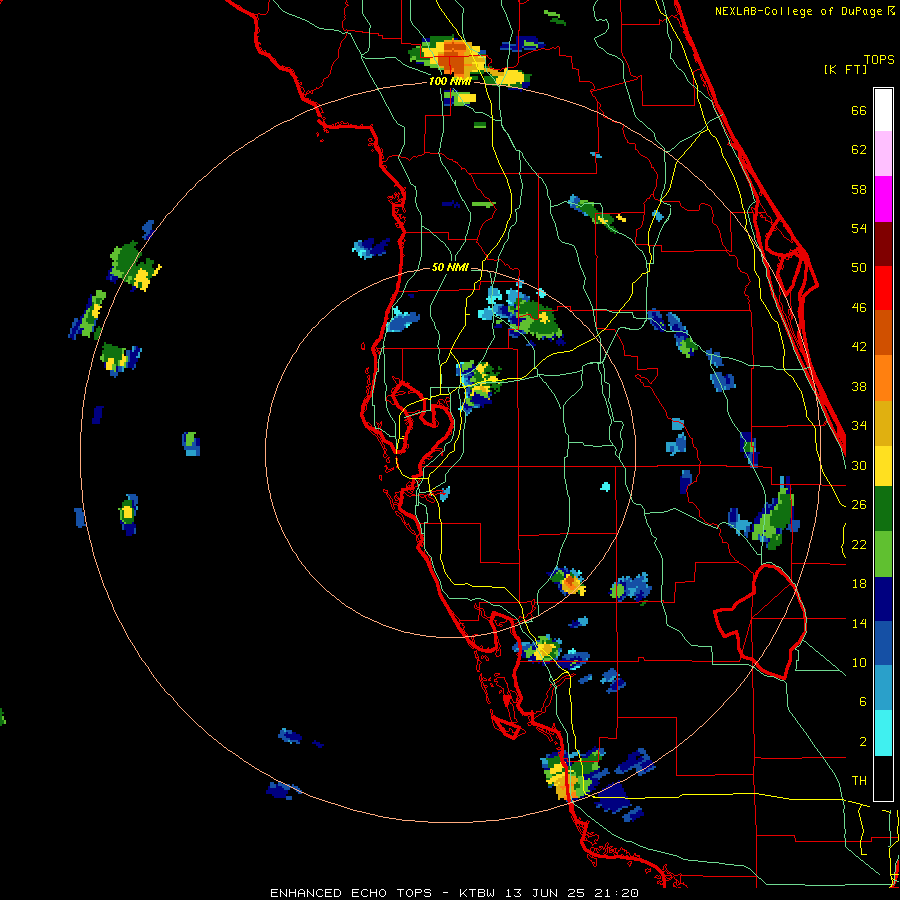Viewport: 900px width, 900px height.
Task: Click the legend value 22
Action: (859, 545)
